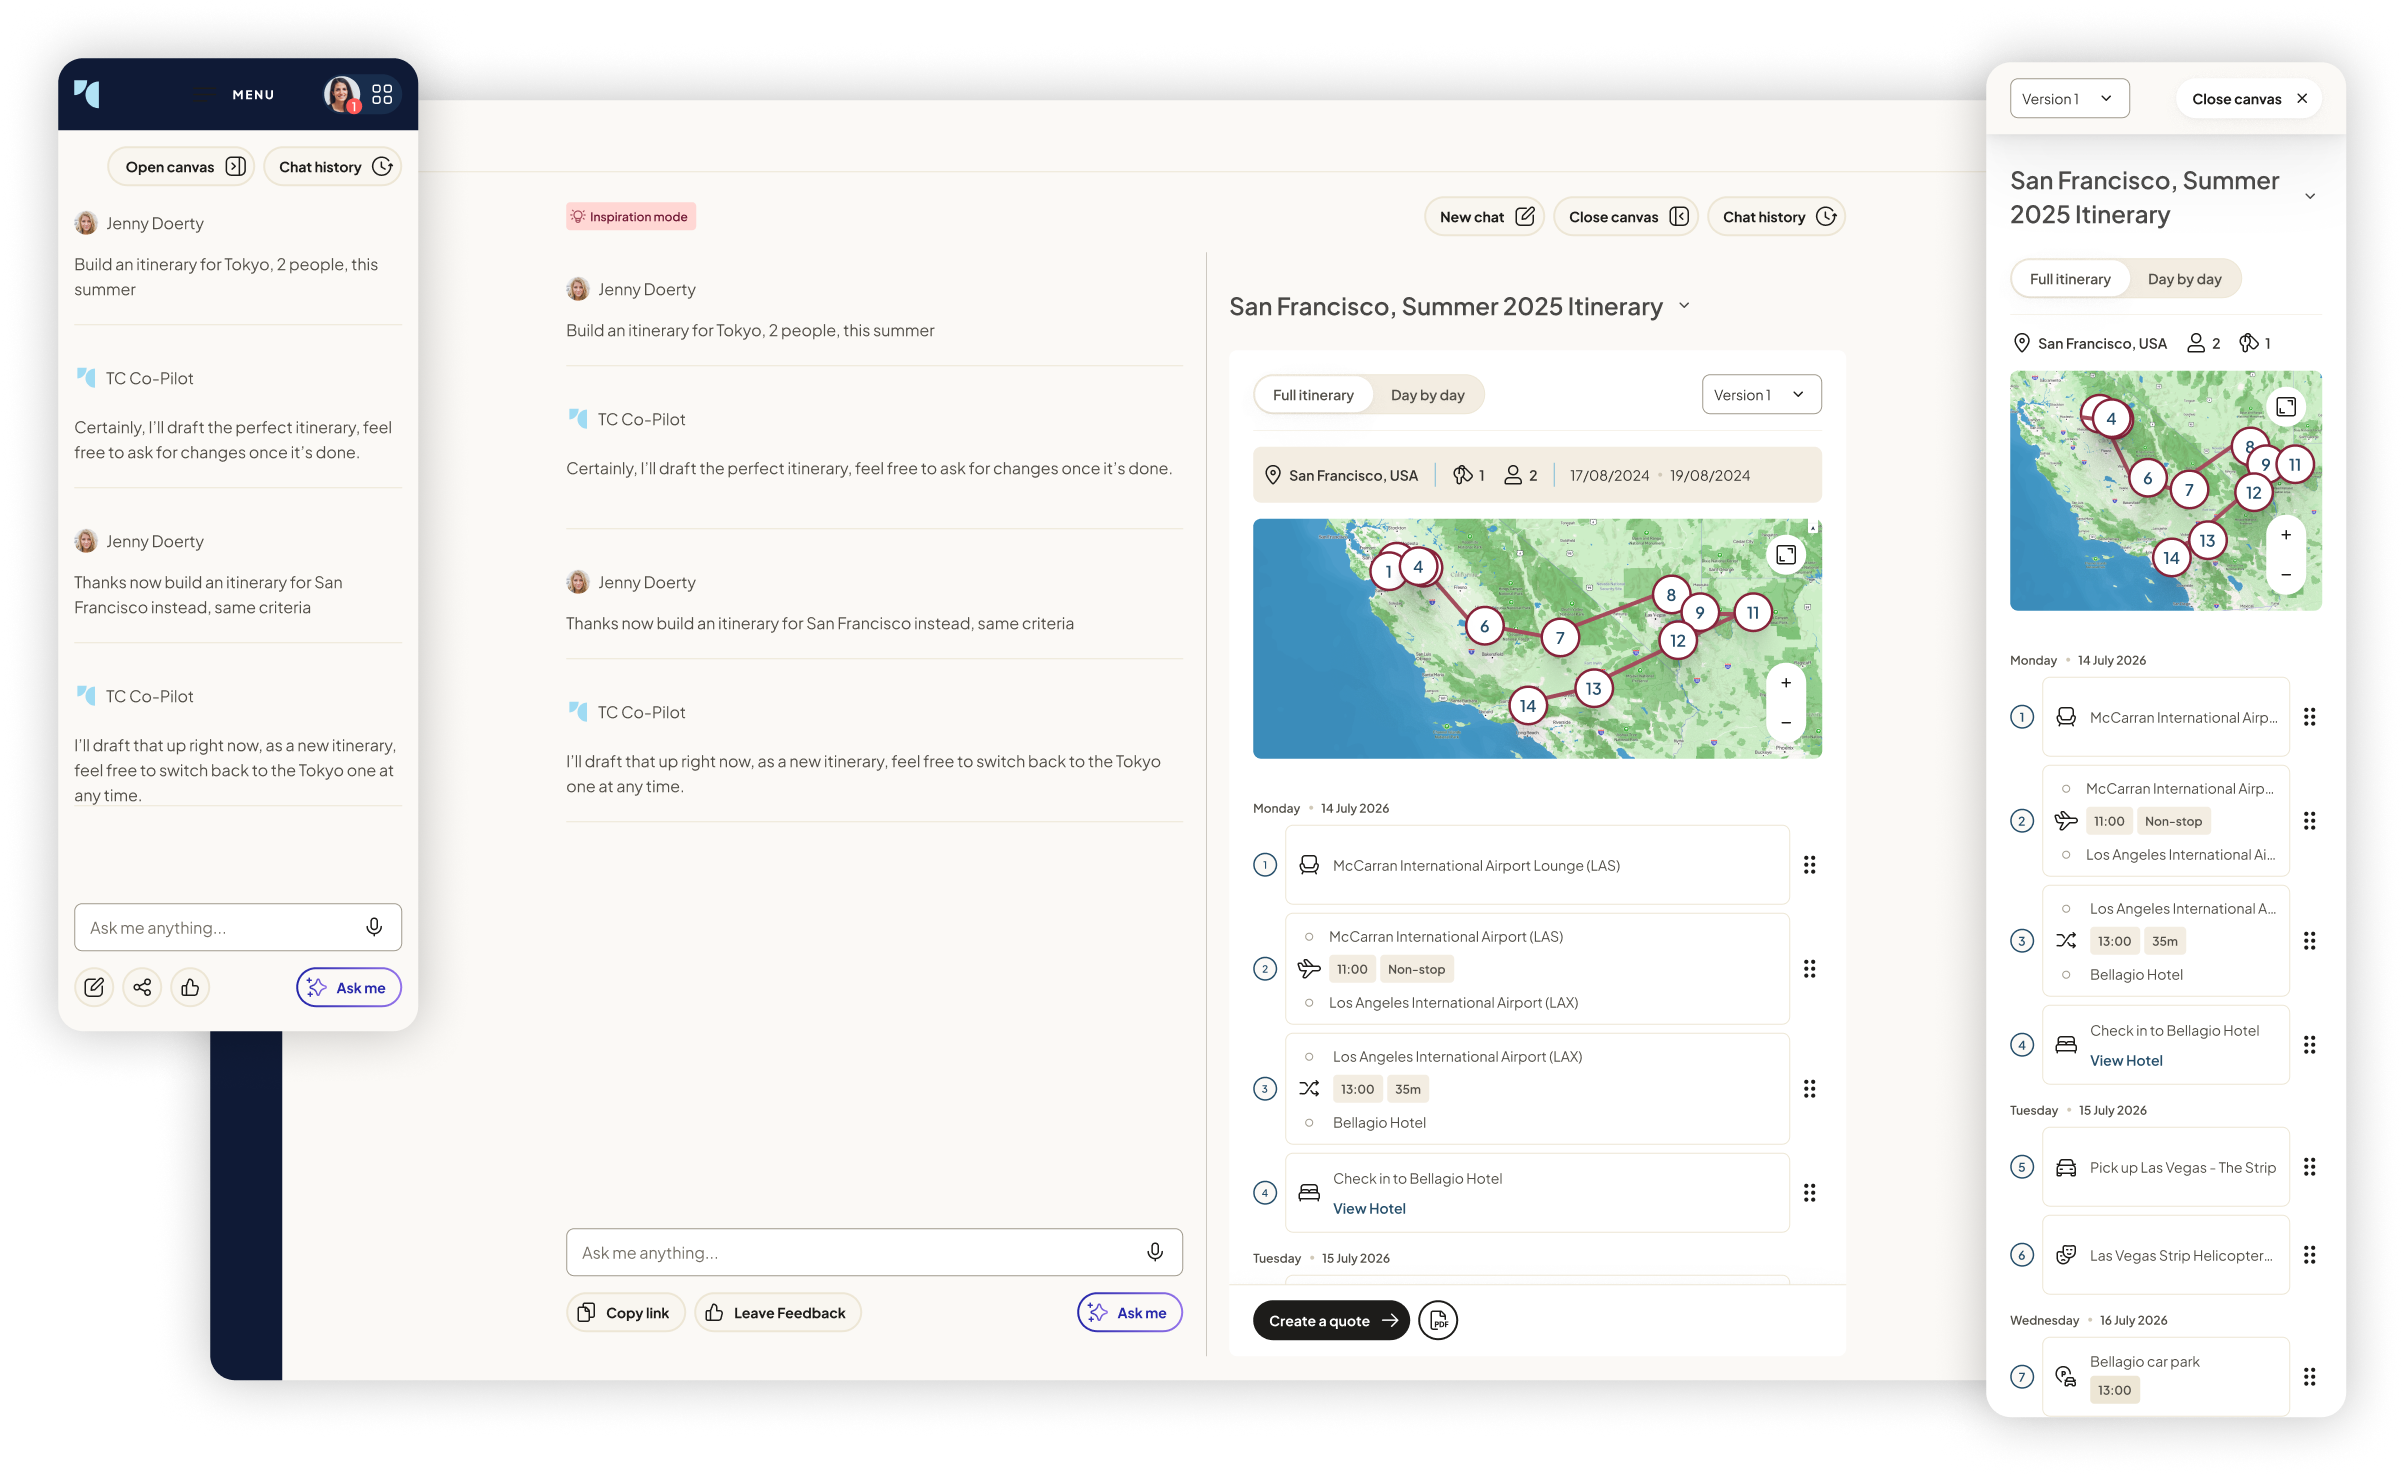Viewport: 2405px width, 1476px height.
Task: Expand the map to fullscreen in main canvas
Action: (x=1786, y=555)
